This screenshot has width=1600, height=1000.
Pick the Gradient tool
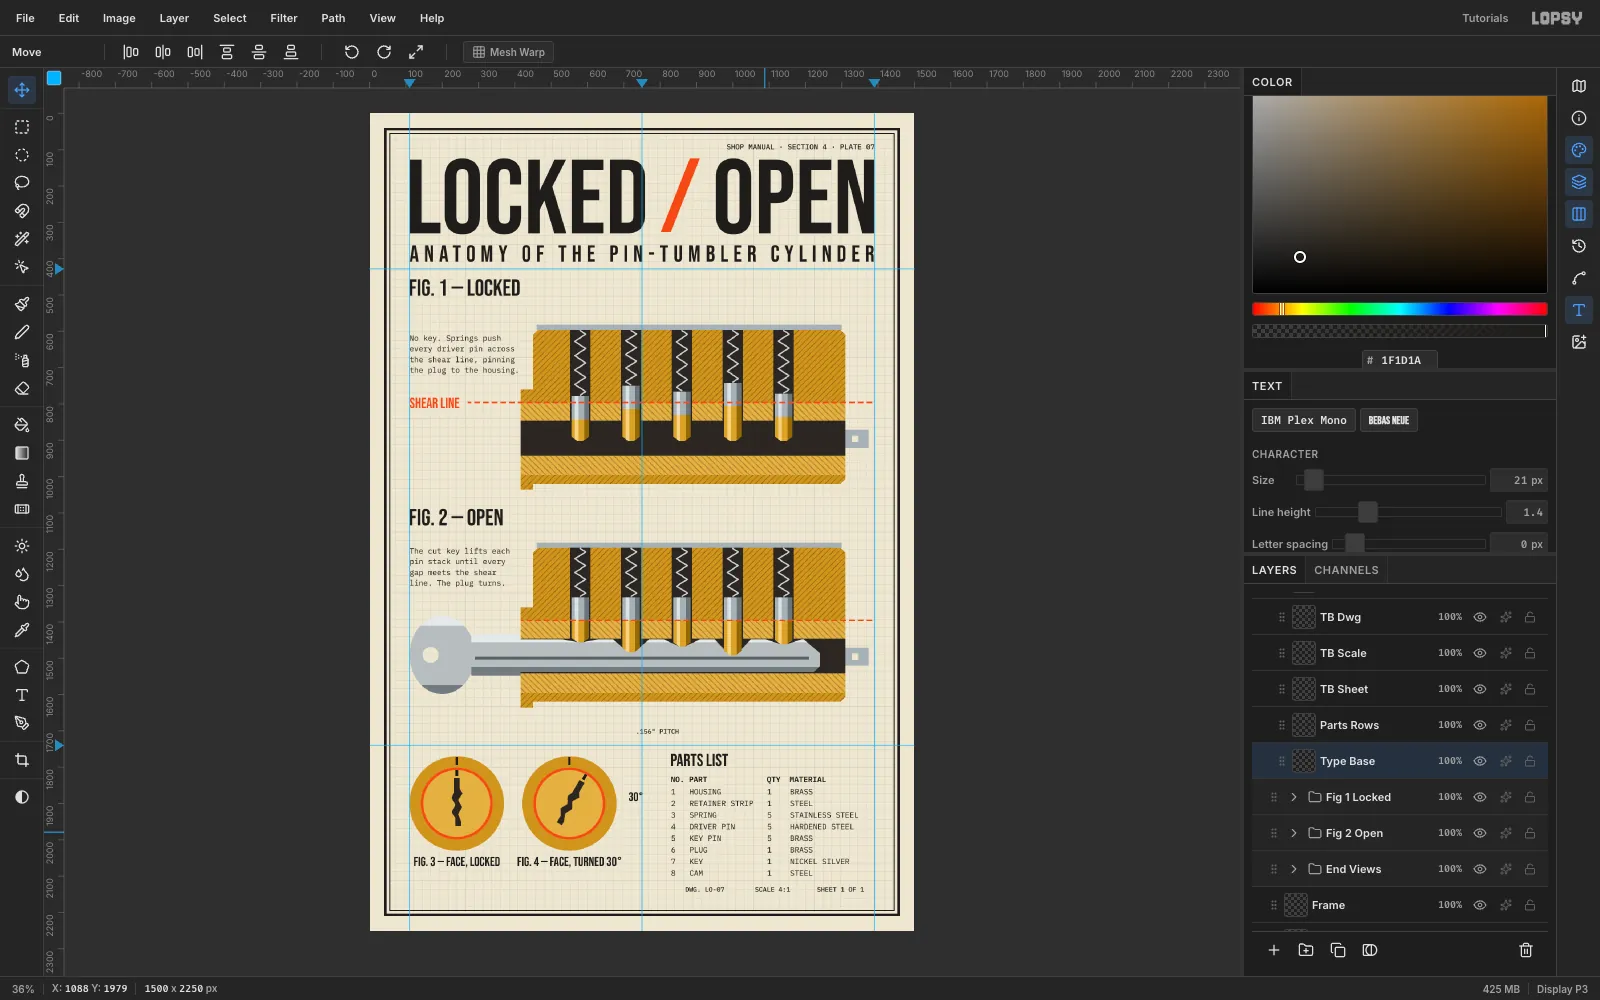click(x=21, y=453)
